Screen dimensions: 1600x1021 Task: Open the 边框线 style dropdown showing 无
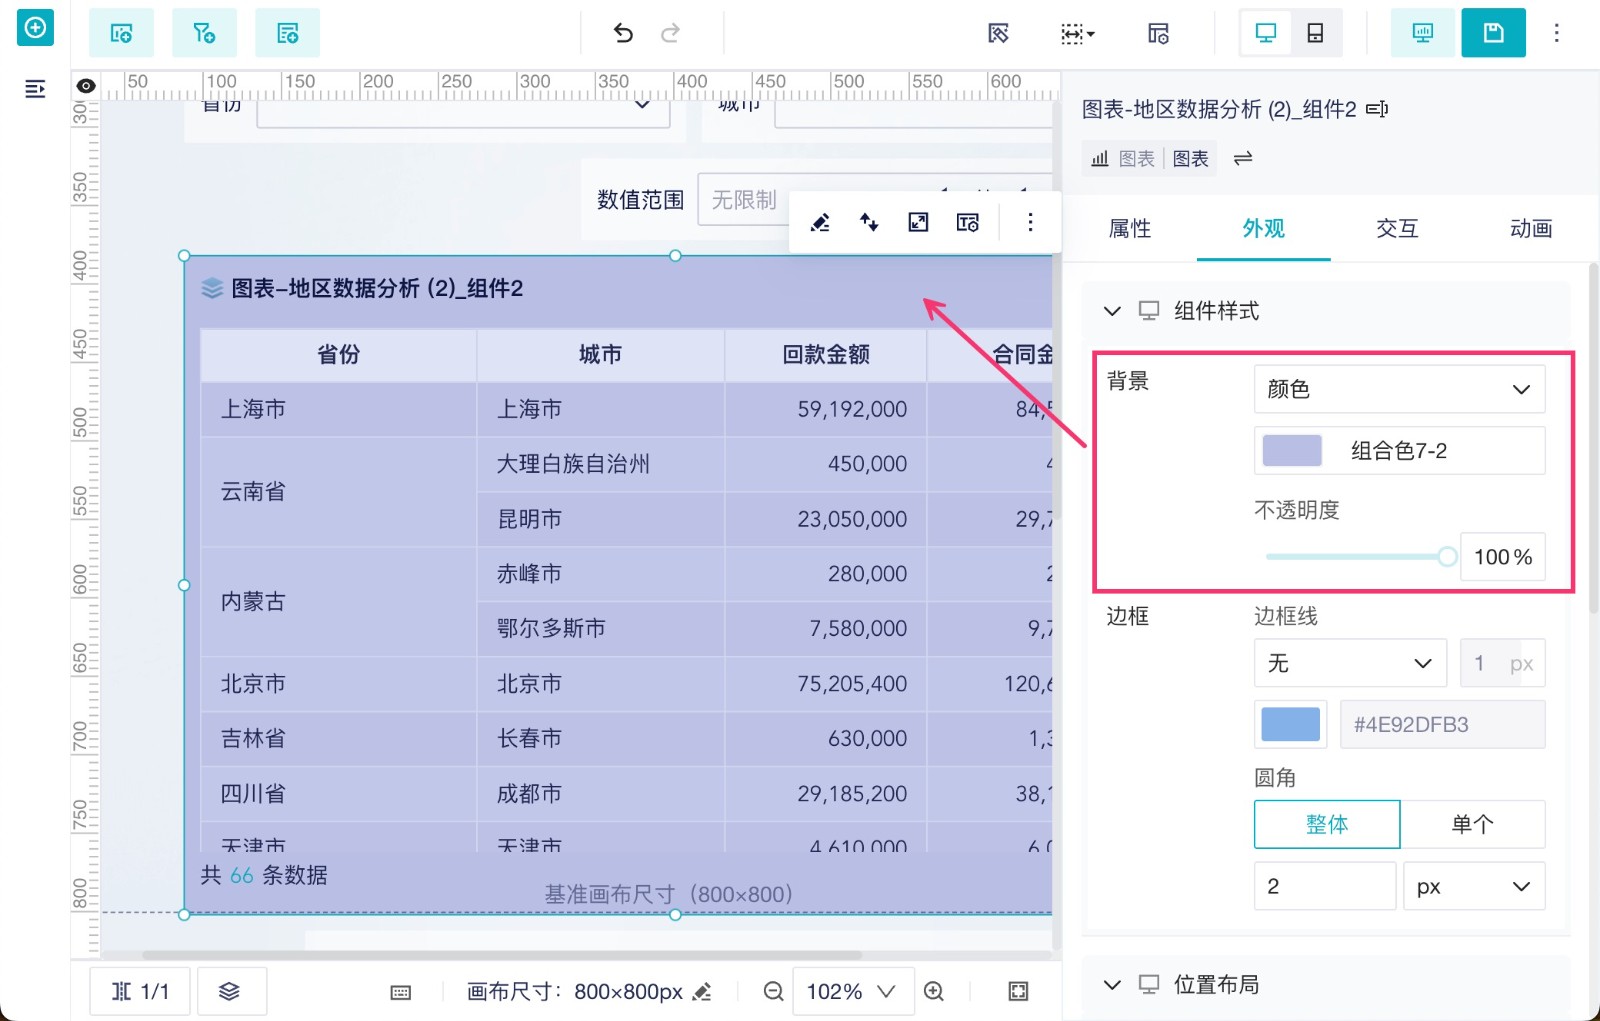pyautogui.click(x=1349, y=663)
